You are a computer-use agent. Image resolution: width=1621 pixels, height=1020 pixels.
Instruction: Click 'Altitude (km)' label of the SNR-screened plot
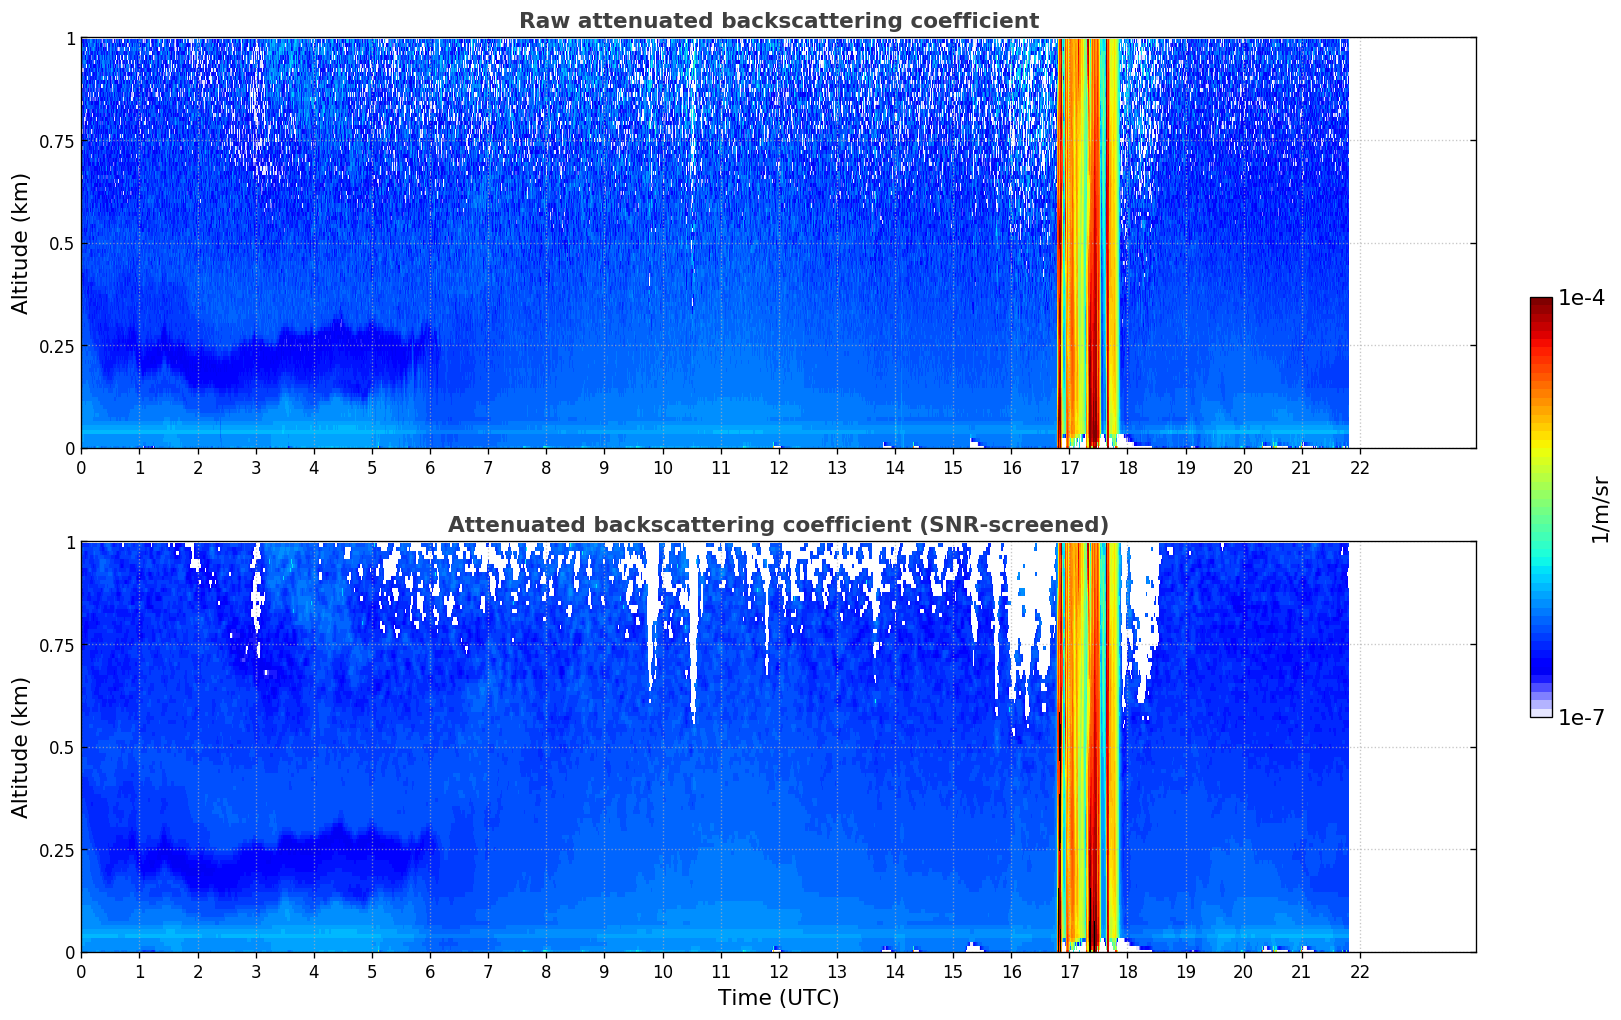[x=21, y=747]
